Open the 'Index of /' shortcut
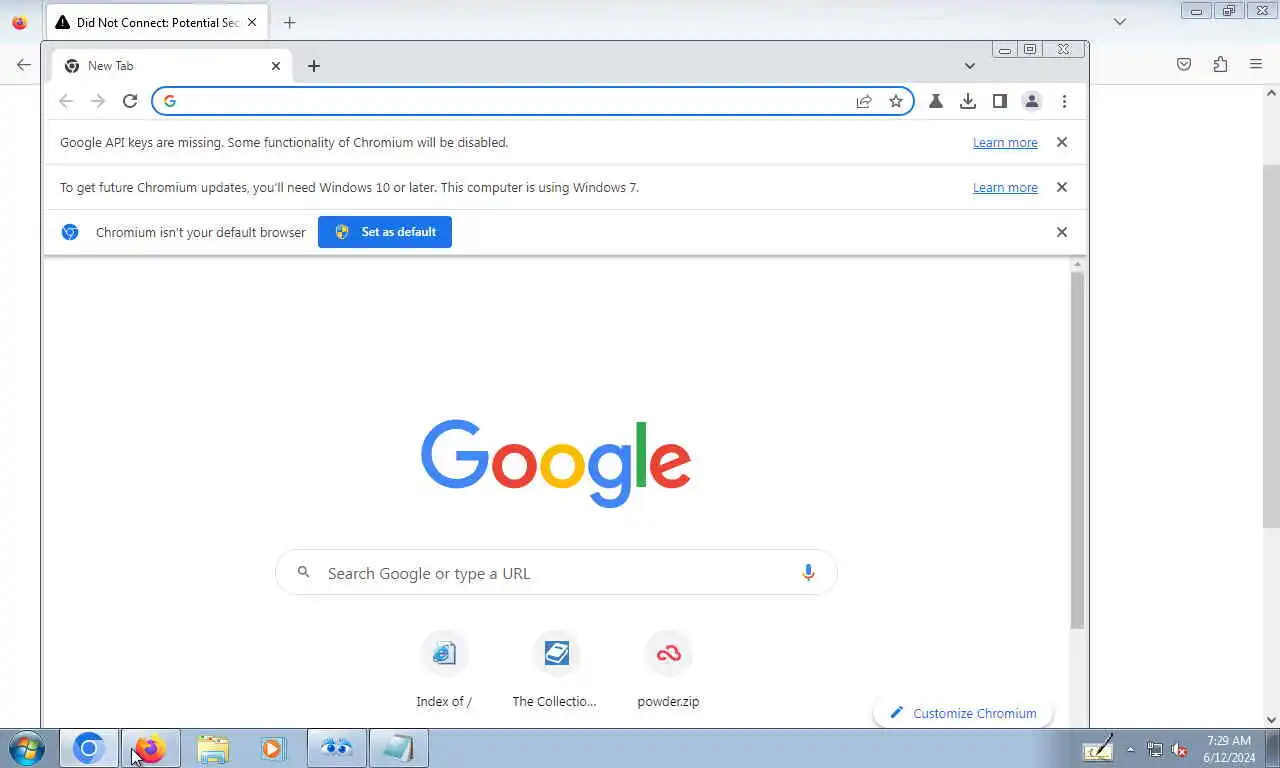 [x=444, y=669]
